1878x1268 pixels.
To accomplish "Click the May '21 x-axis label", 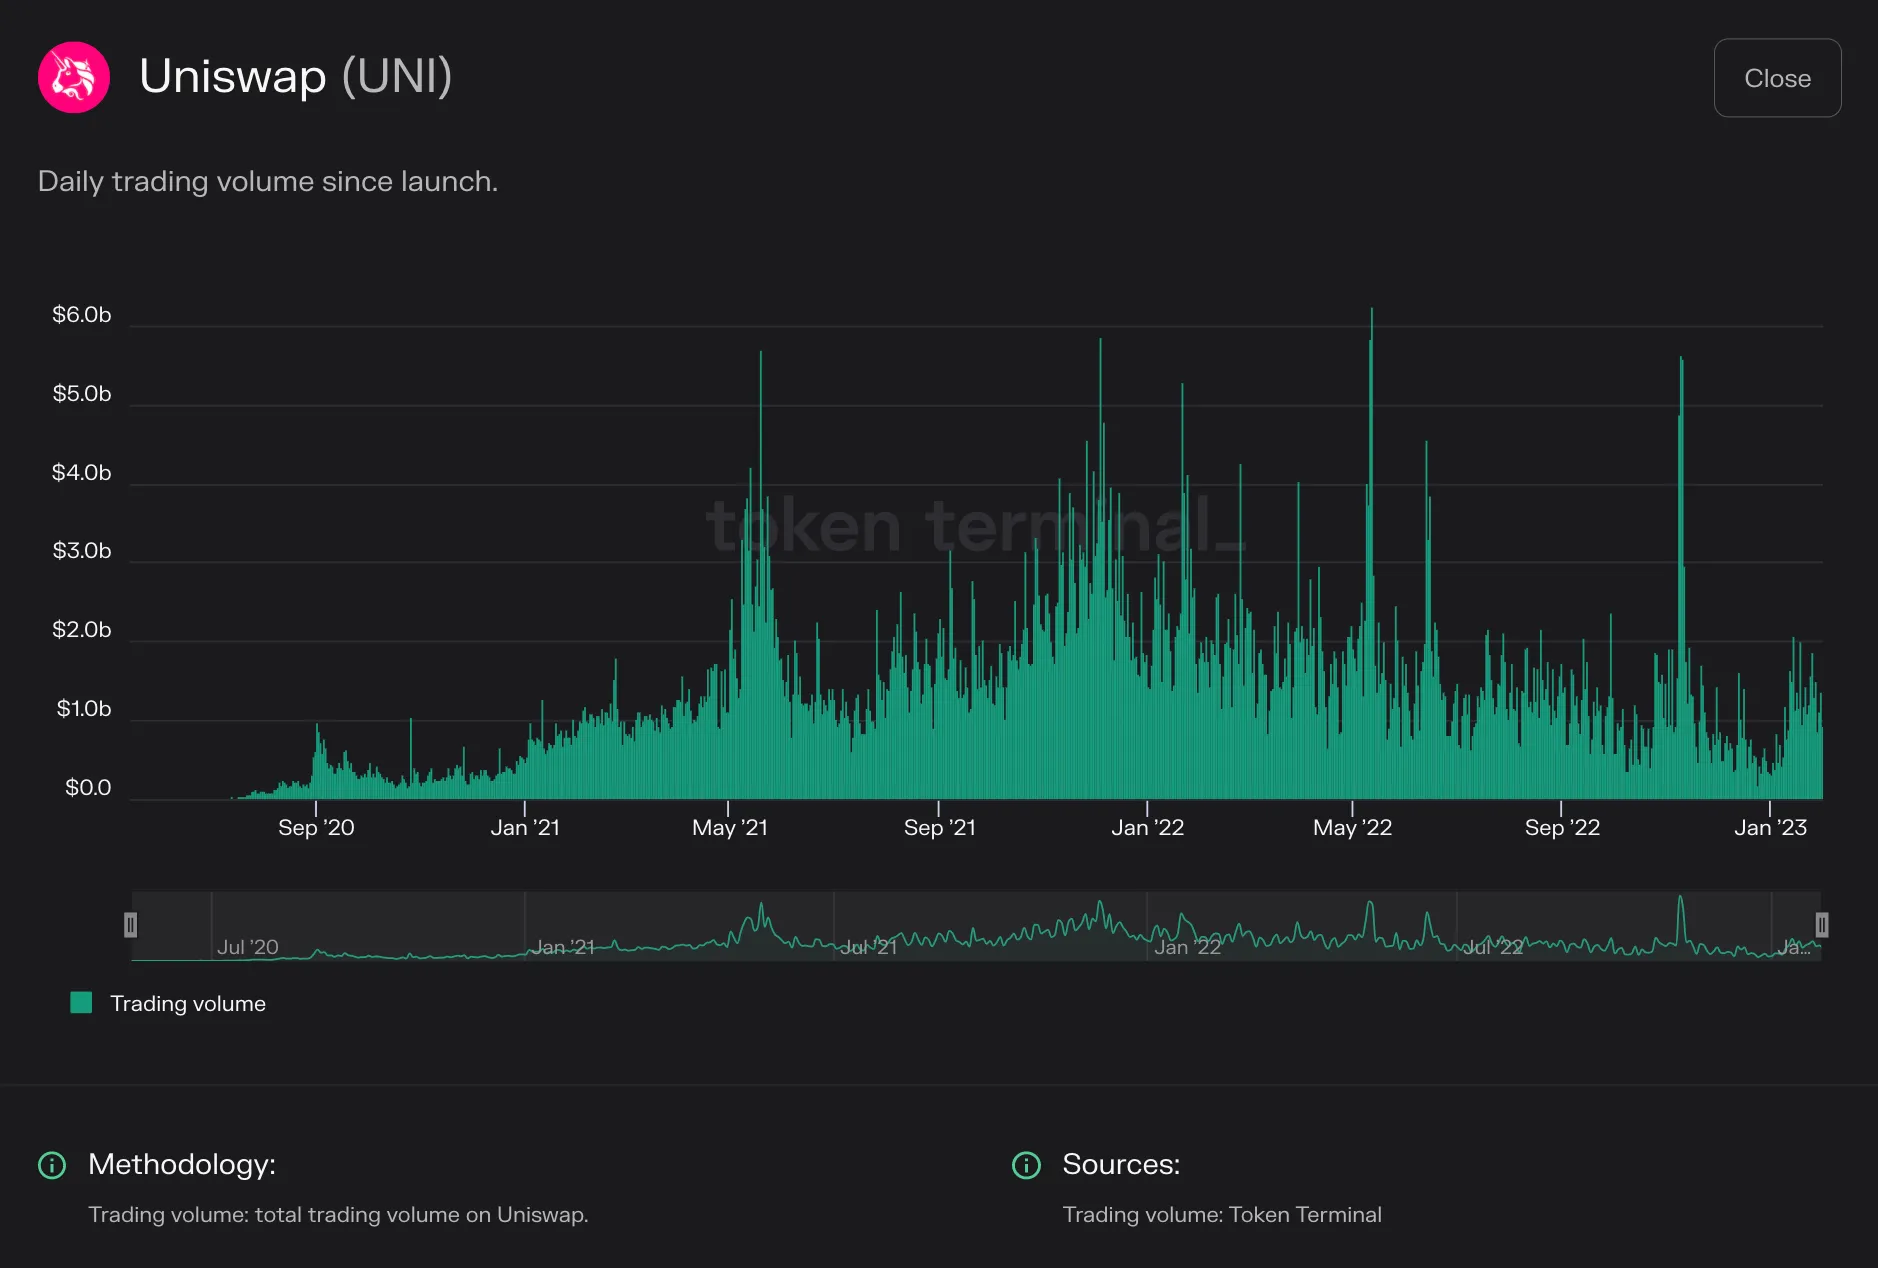I will click(730, 828).
